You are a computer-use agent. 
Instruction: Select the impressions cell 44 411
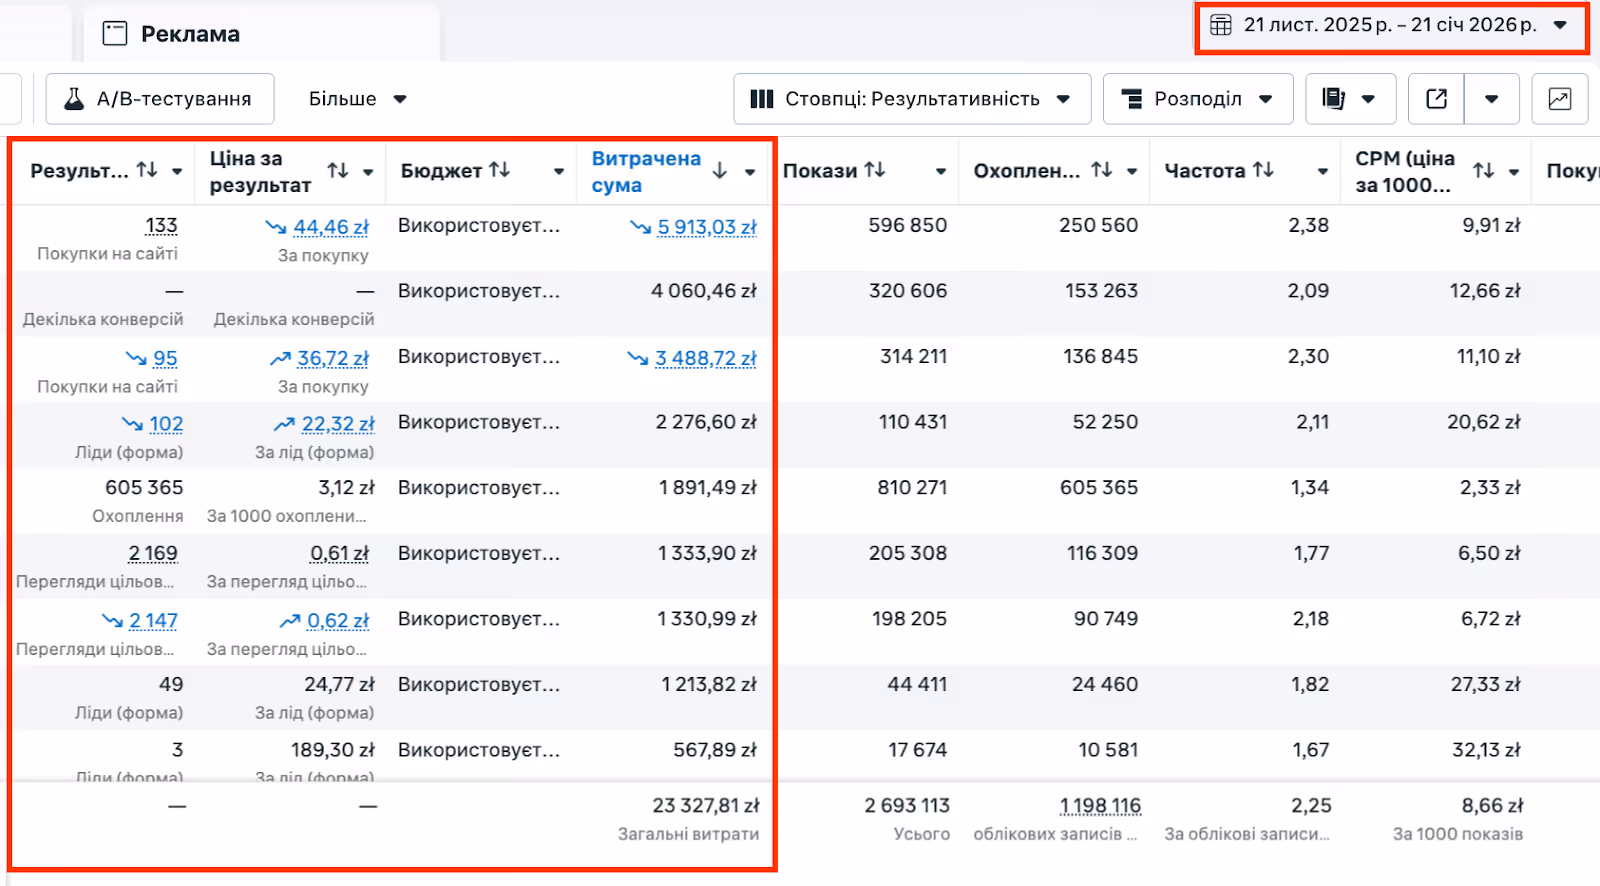(917, 685)
